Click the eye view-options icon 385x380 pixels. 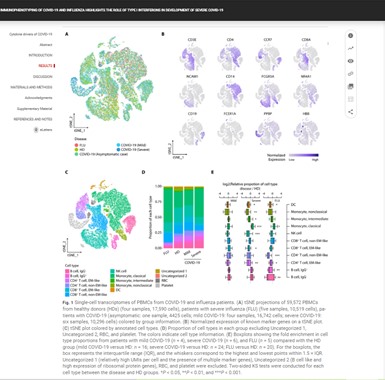point(350,61)
